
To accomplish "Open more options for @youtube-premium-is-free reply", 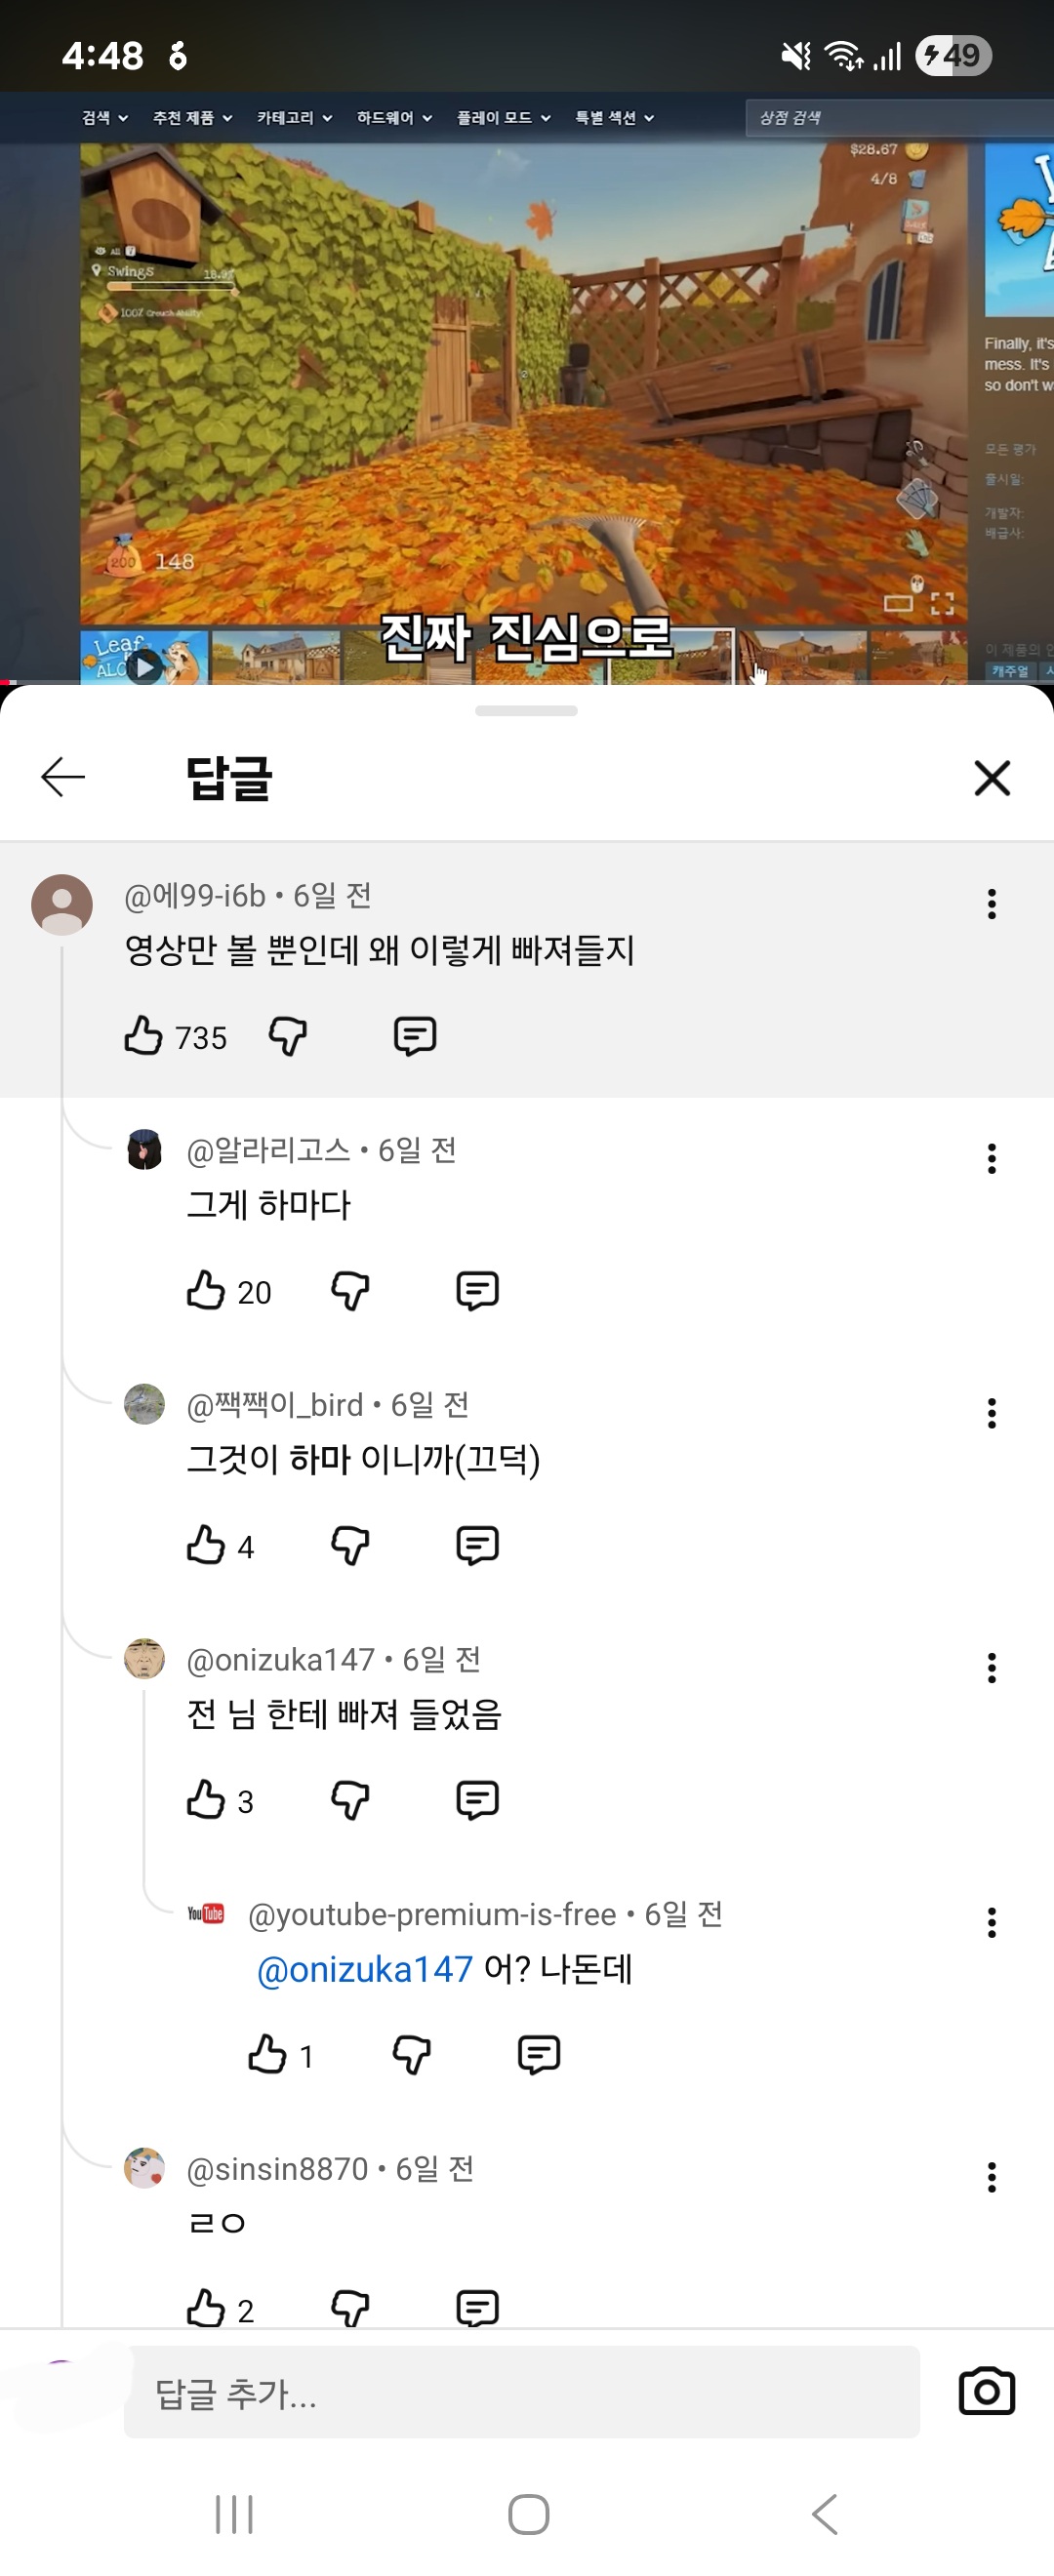I will (x=991, y=1922).
